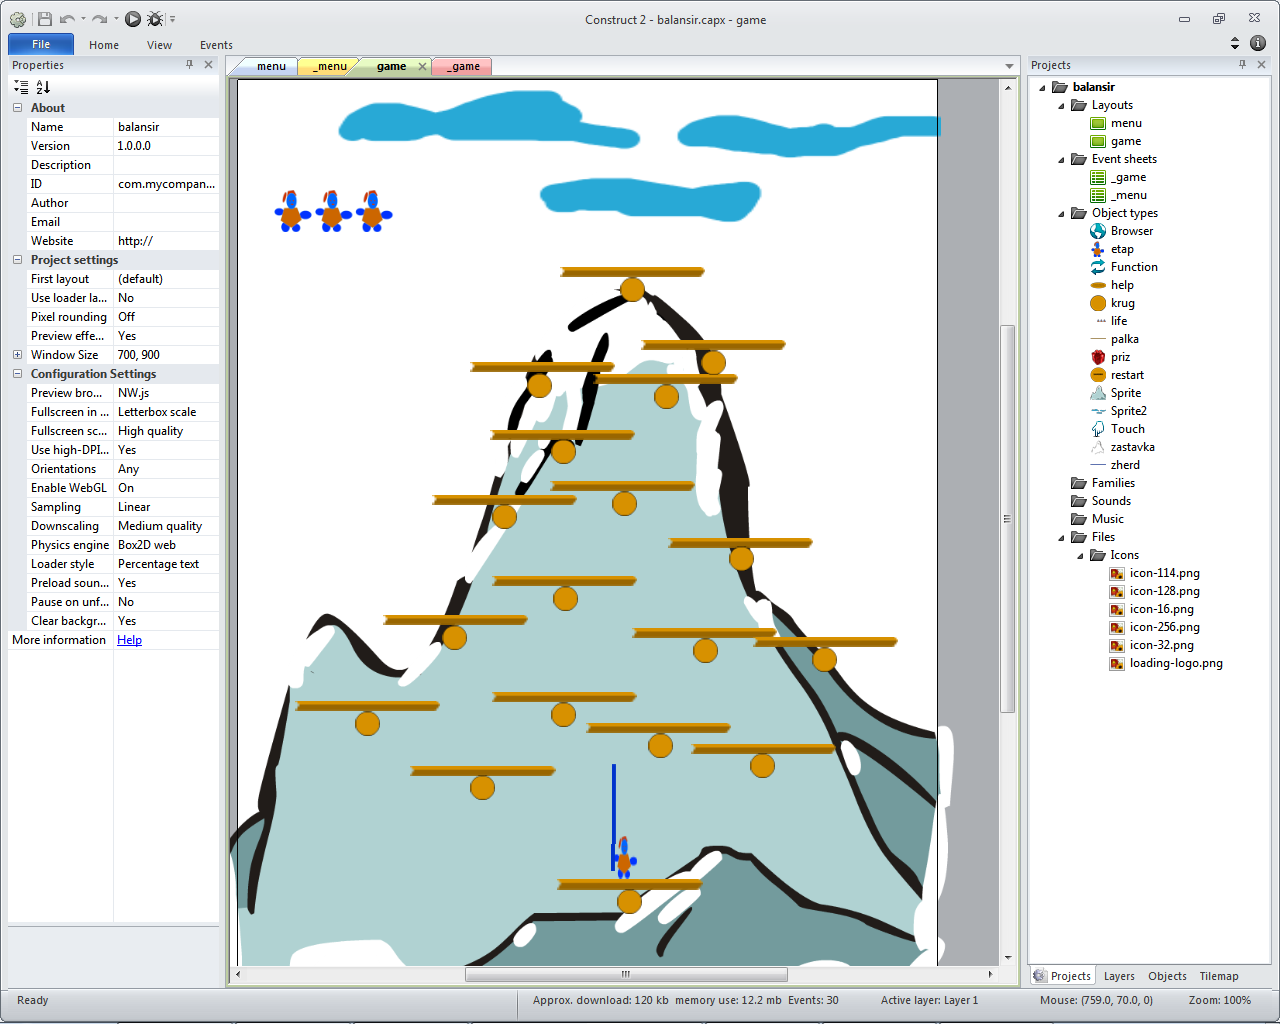
Task: Click the layout scroll down arrow
Action: [1008, 958]
